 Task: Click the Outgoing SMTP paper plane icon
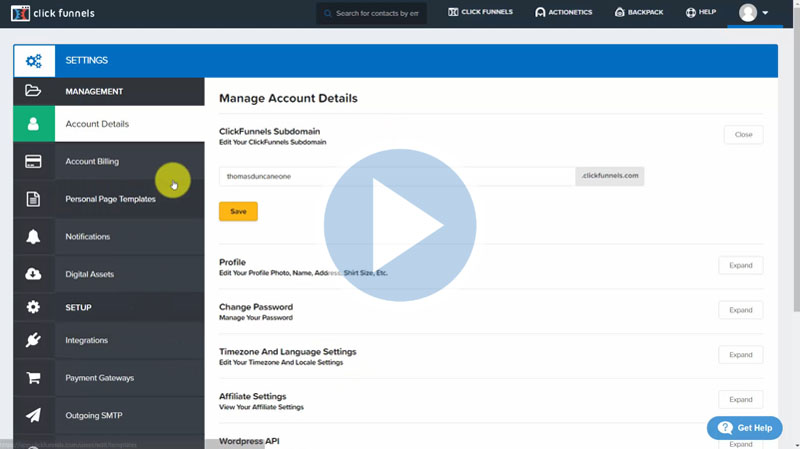click(33, 415)
